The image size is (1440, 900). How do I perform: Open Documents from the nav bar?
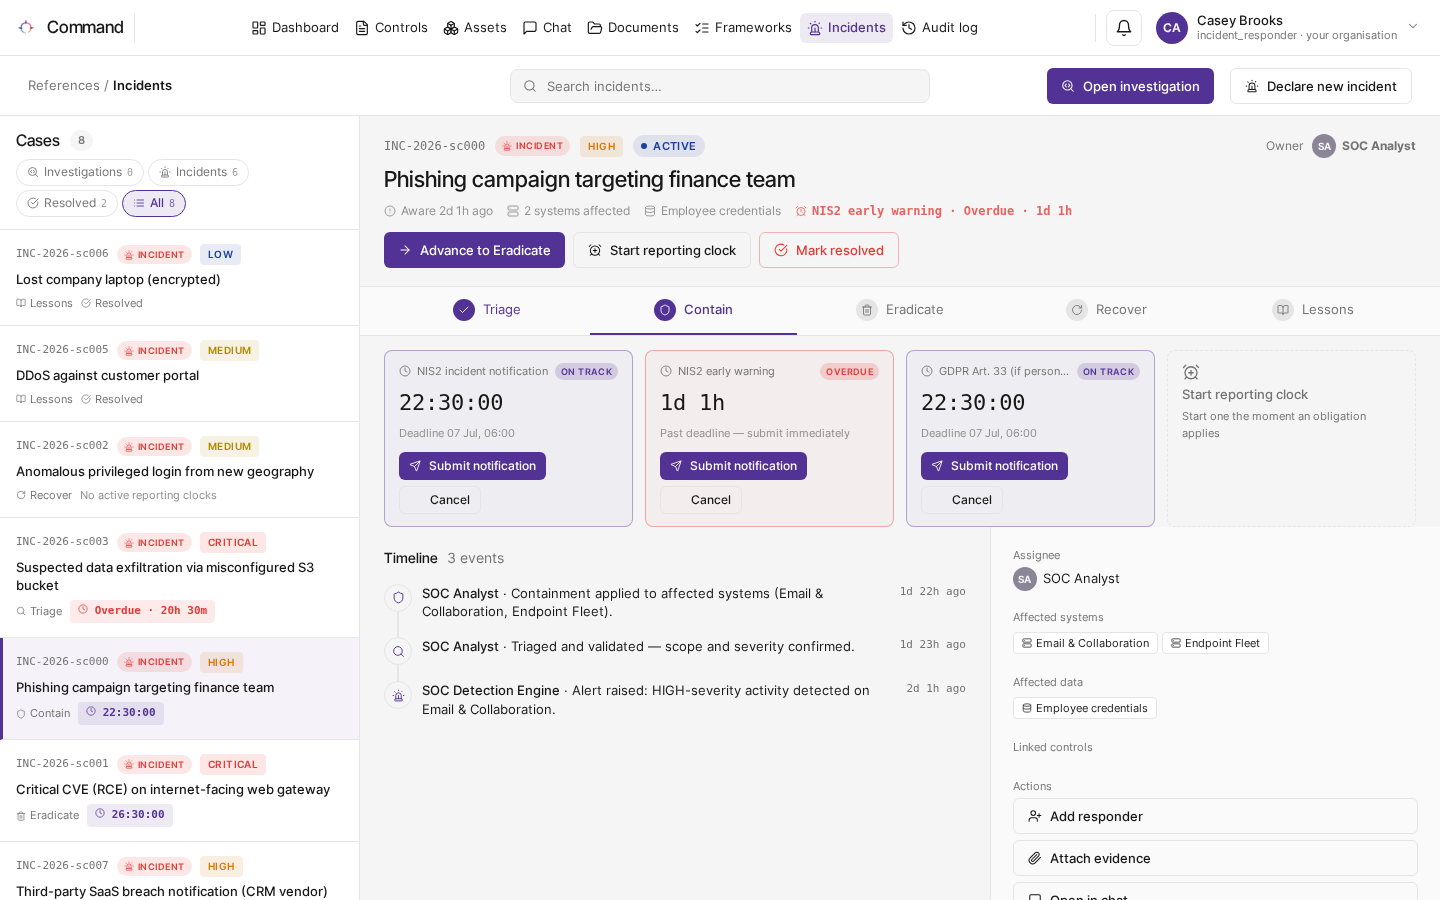[633, 28]
